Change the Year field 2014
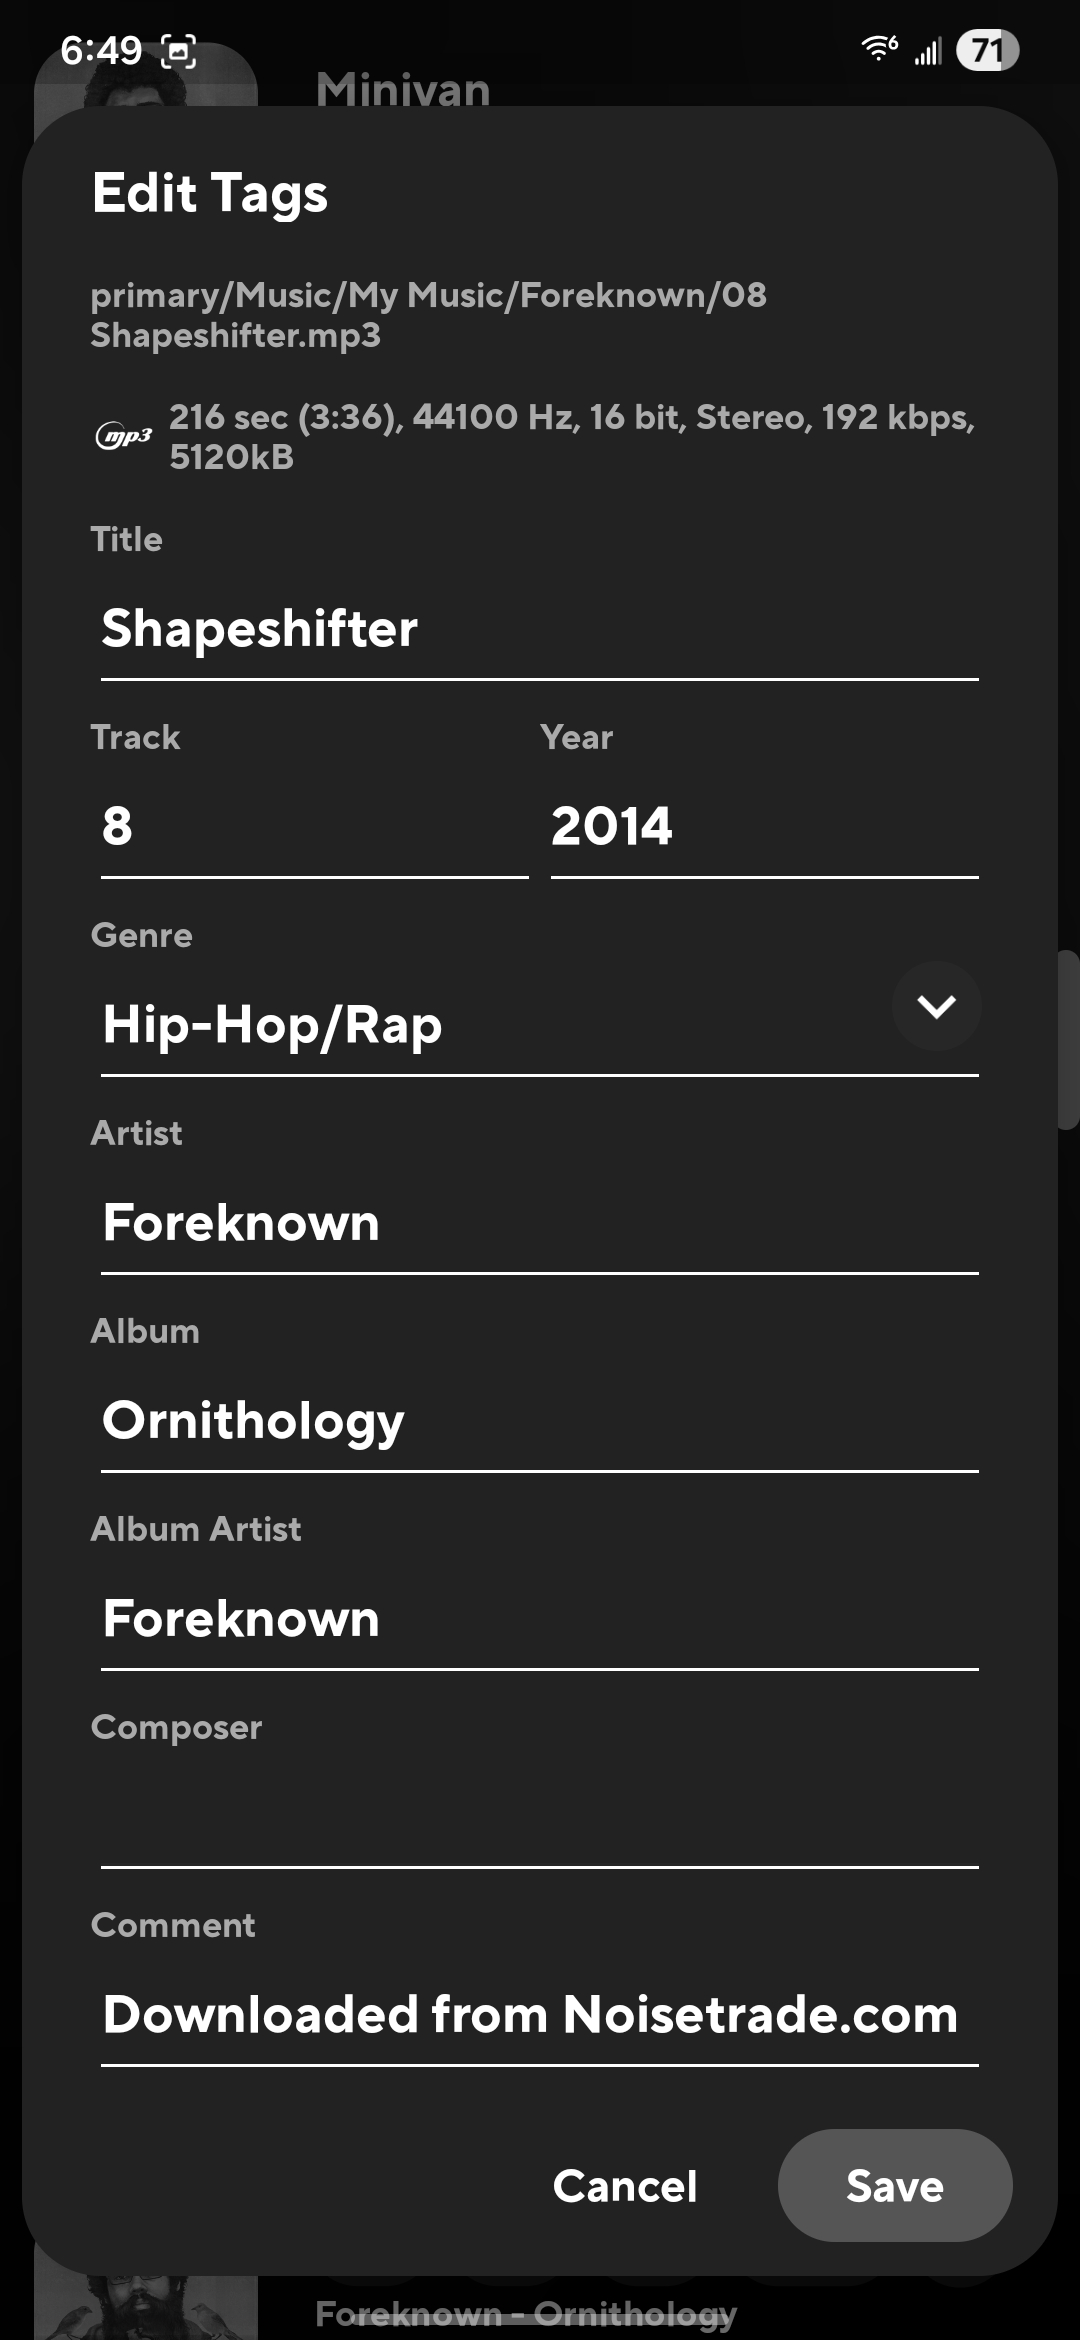1080x2340 pixels. click(x=763, y=828)
